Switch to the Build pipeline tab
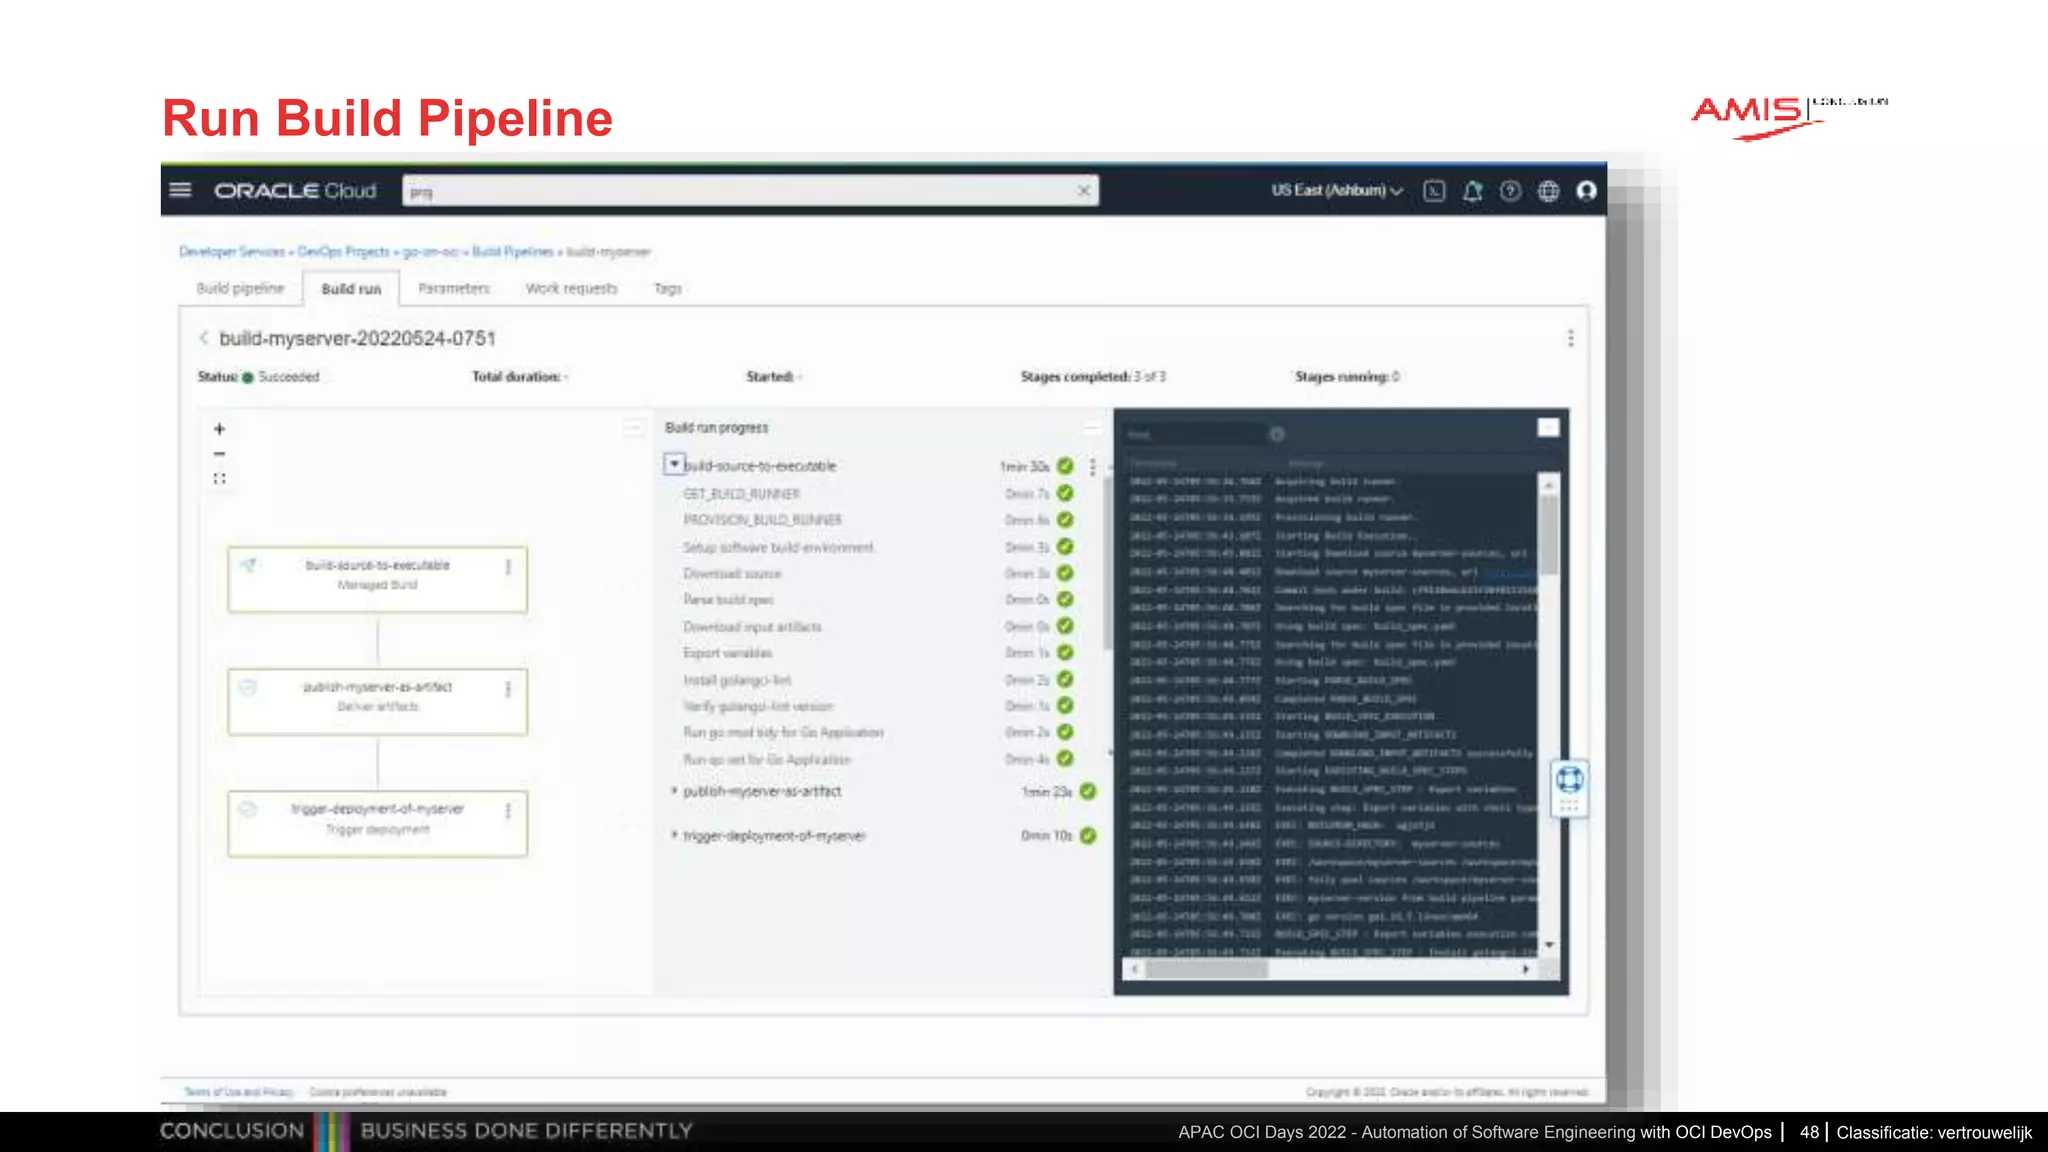Image resolution: width=2048 pixels, height=1152 pixels. (240, 288)
